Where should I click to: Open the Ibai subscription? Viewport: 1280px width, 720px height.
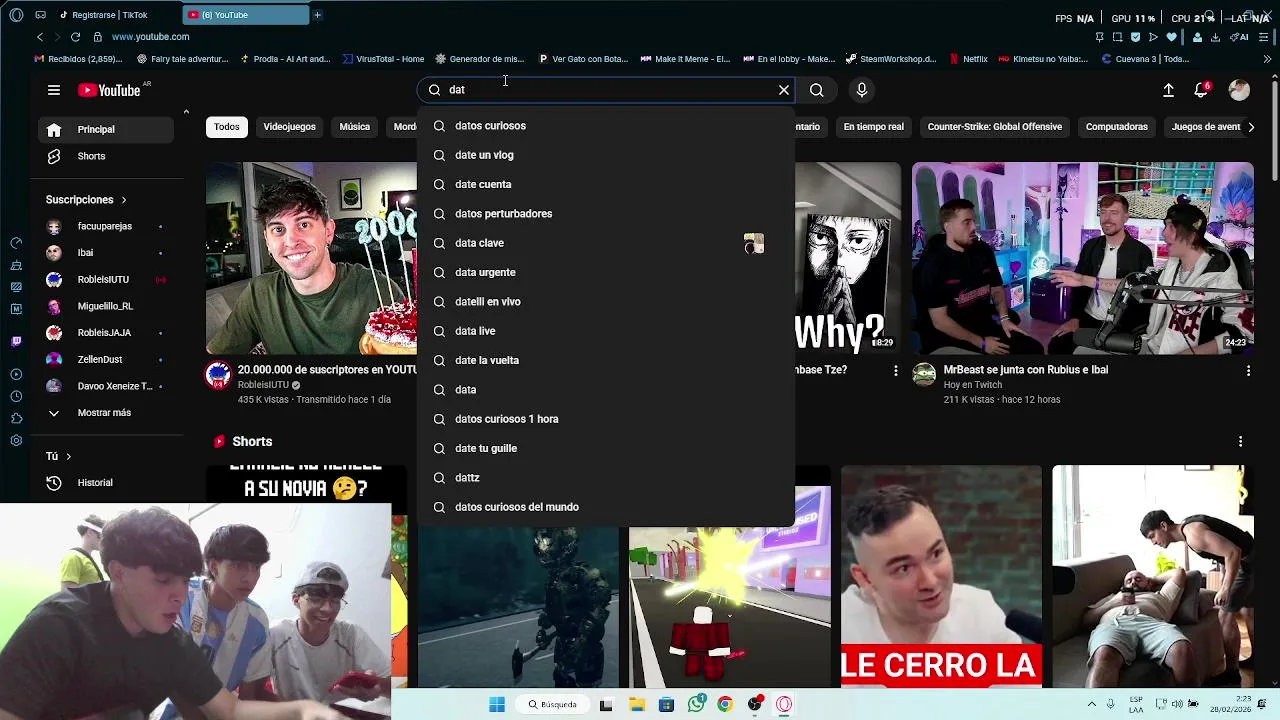click(106, 253)
